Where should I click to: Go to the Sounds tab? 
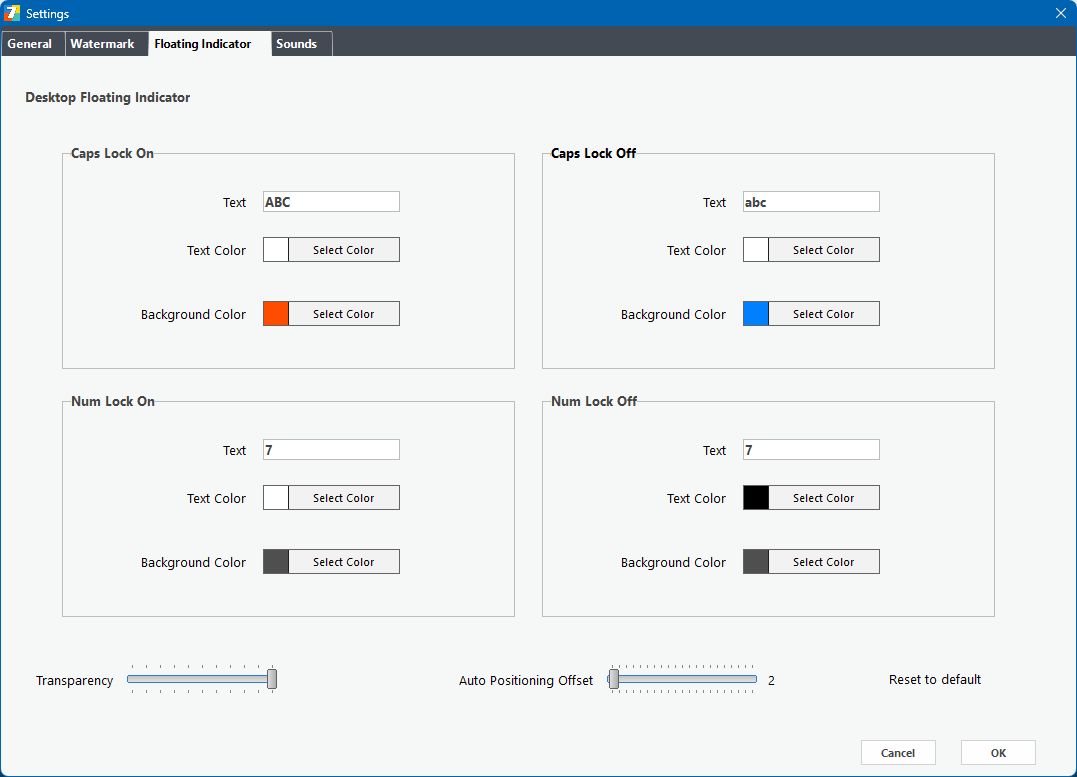pyautogui.click(x=302, y=43)
